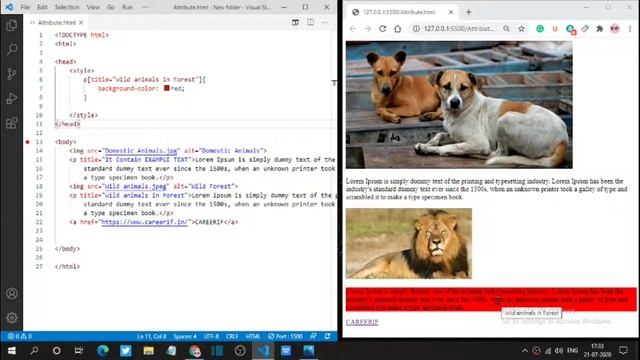Screen dimensions: 640x360
Task: Open the Accounts menu icon
Action: pos(11,293)
